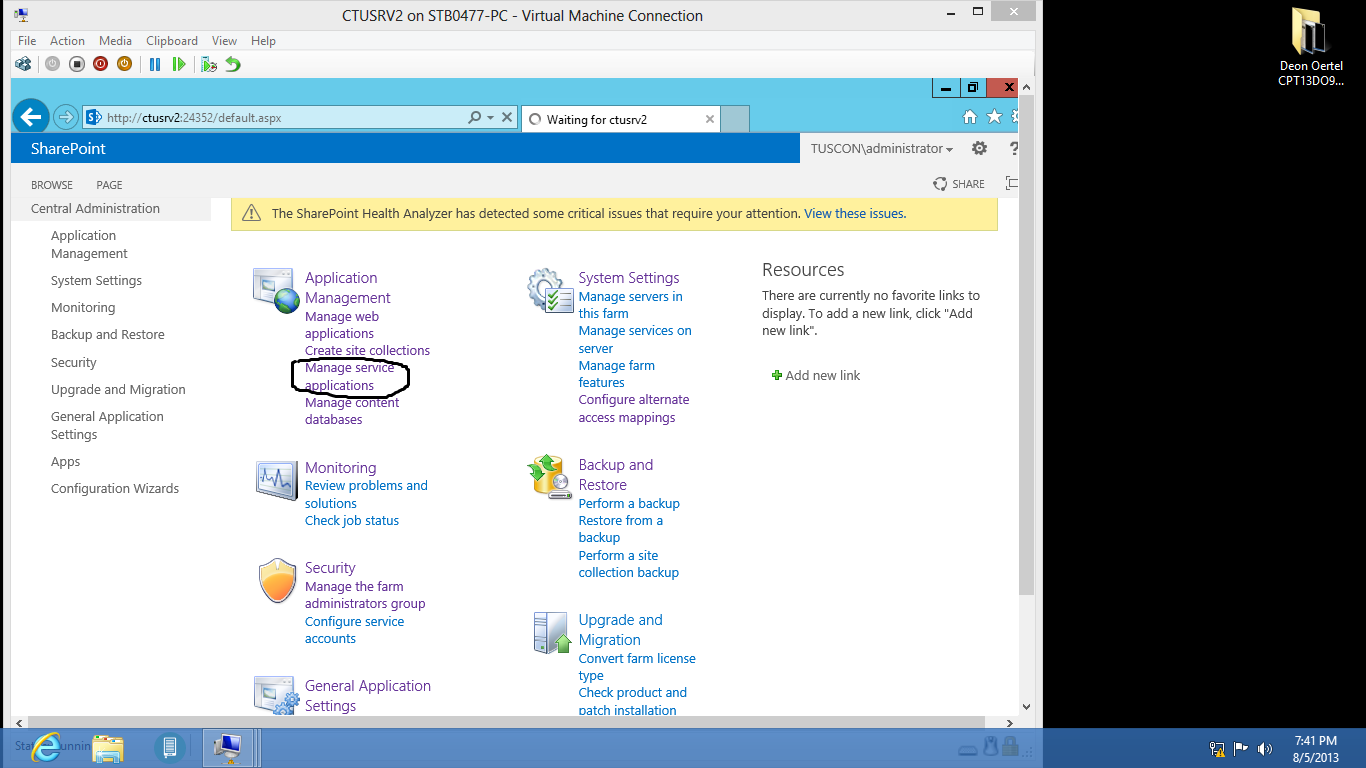Go back with the browser back arrow
This screenshot has width=1366, height=768.
pyautogui.click(x=31, y=117)
